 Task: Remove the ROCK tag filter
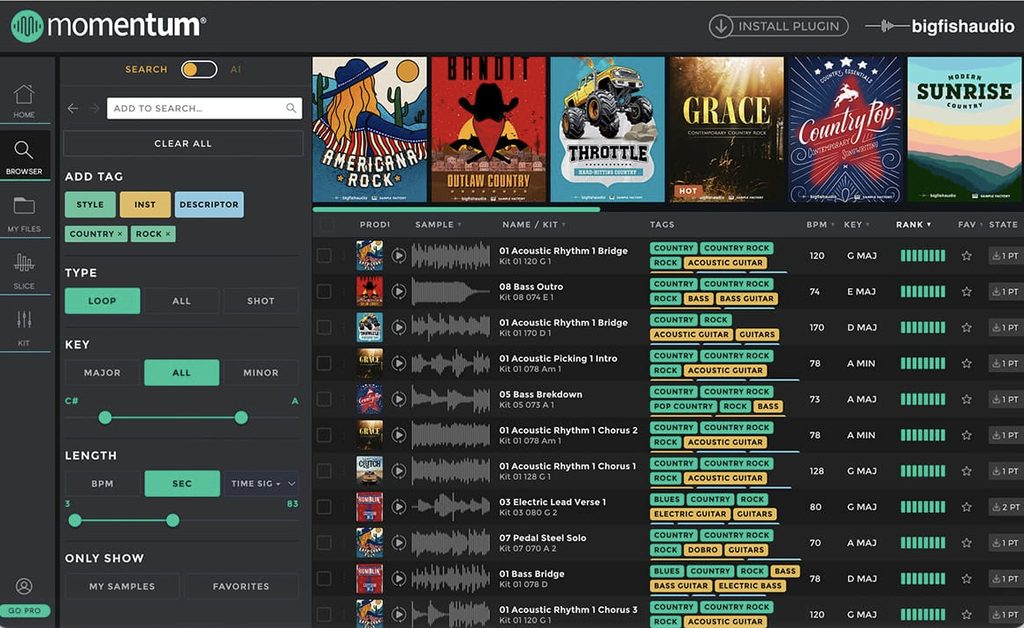(x=168, y=234)
